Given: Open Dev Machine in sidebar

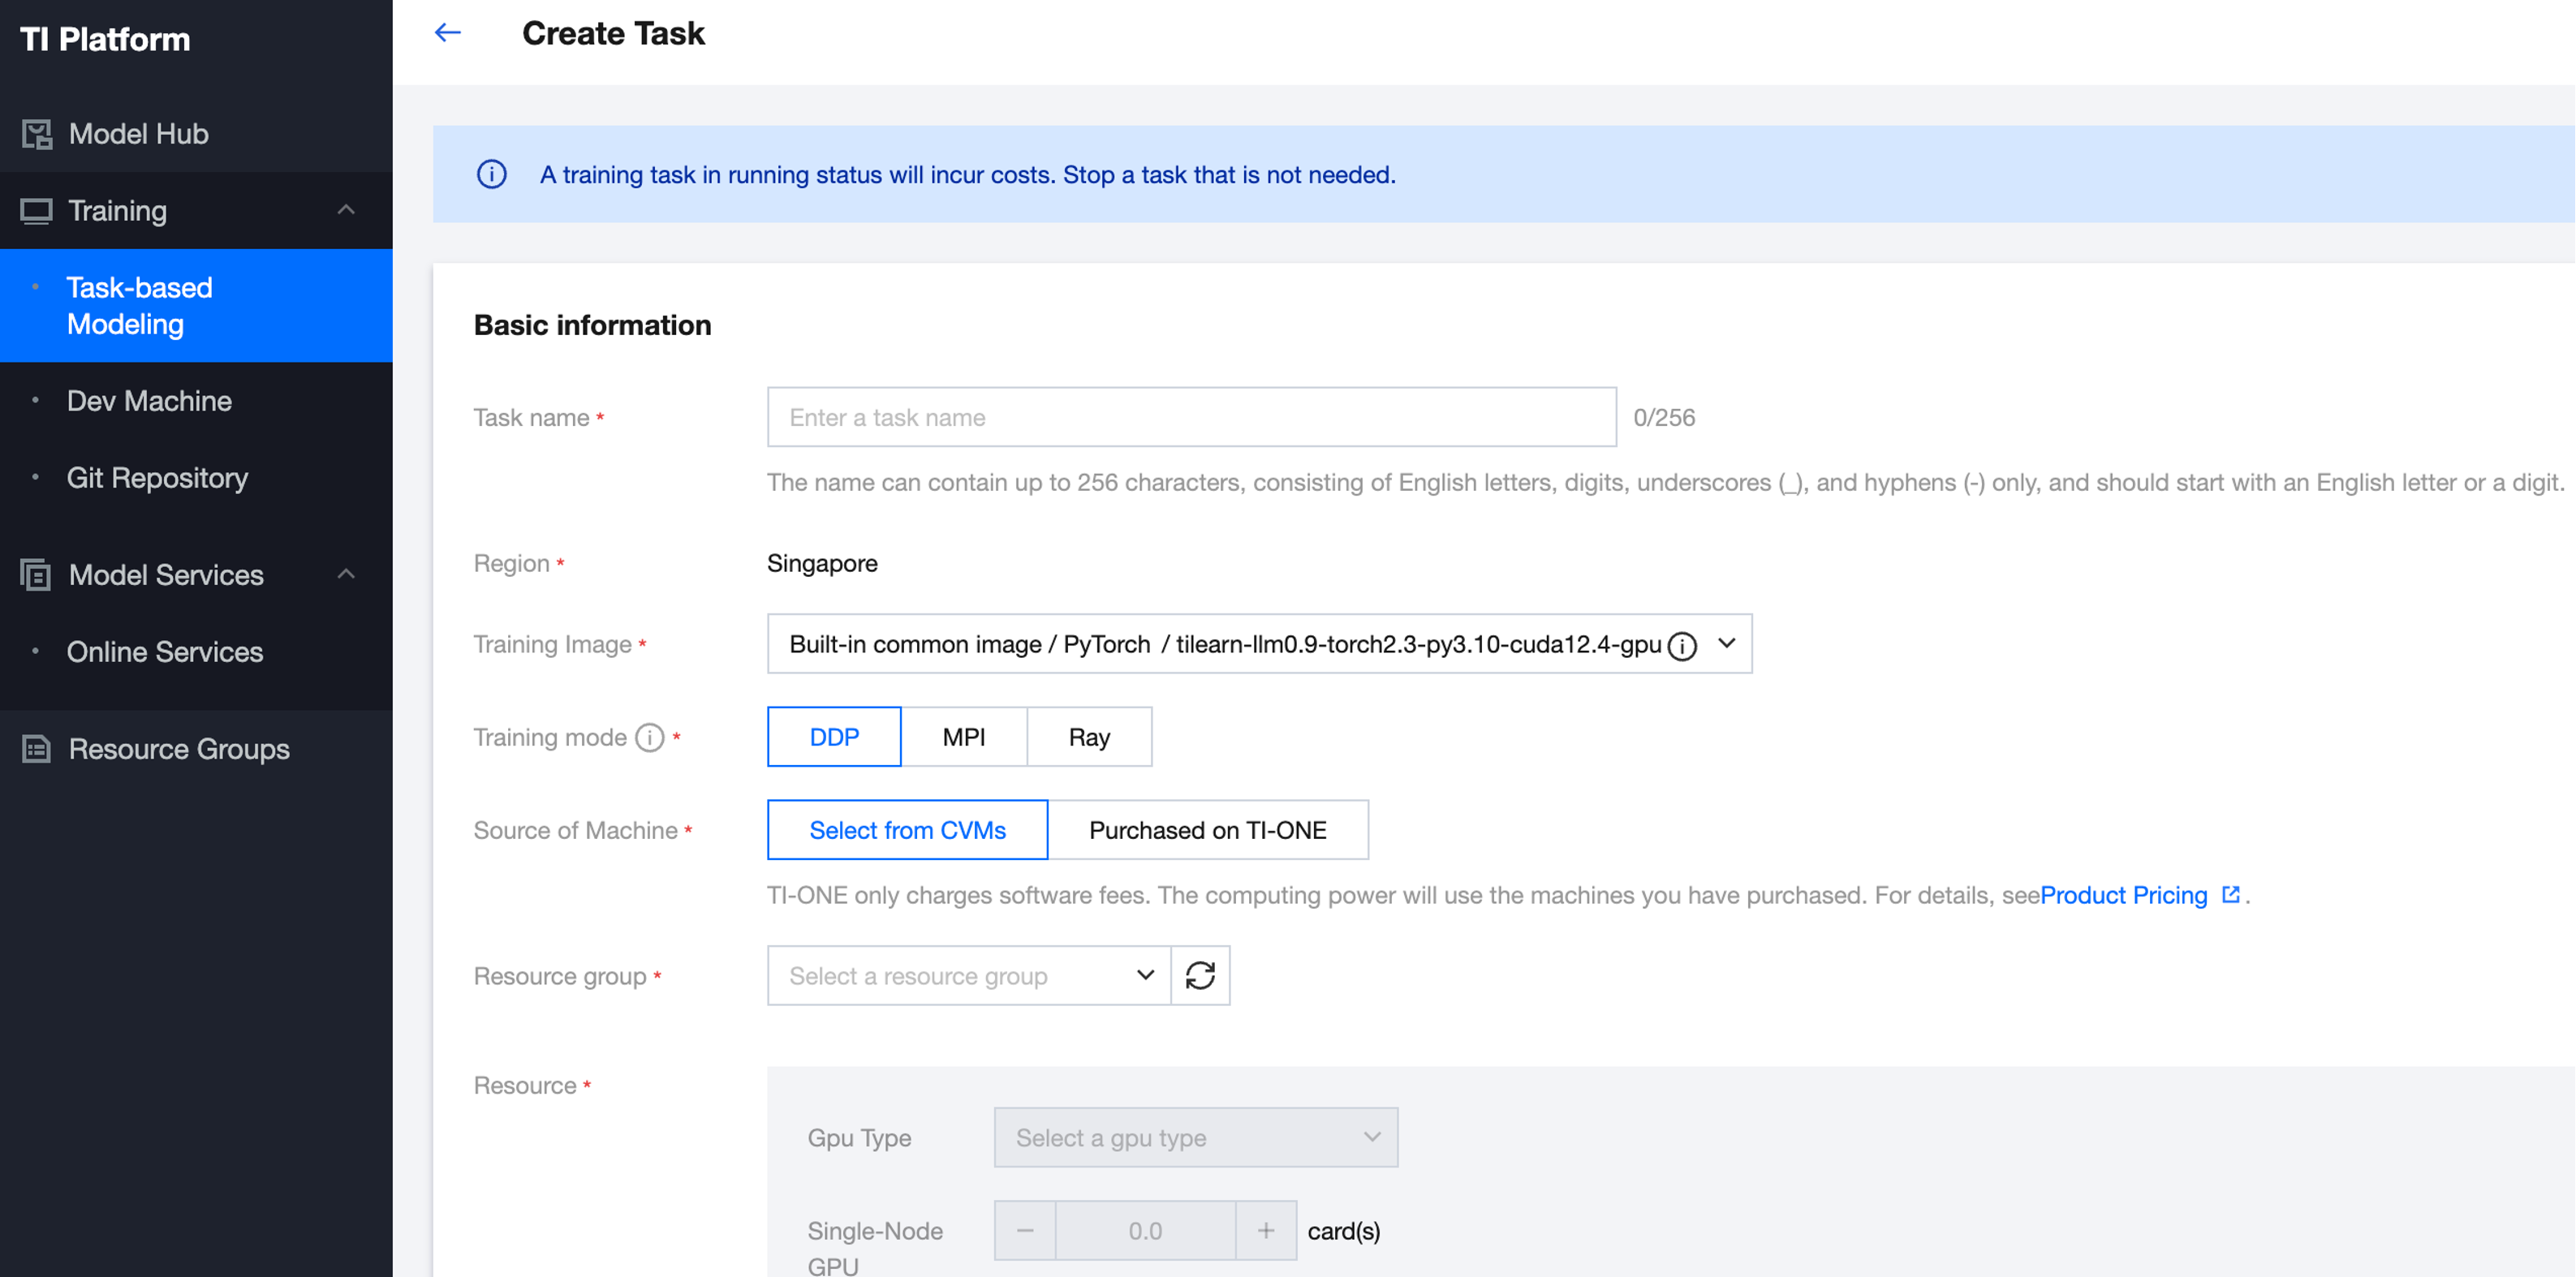Looking at the screenshot, I should (149, 401).
